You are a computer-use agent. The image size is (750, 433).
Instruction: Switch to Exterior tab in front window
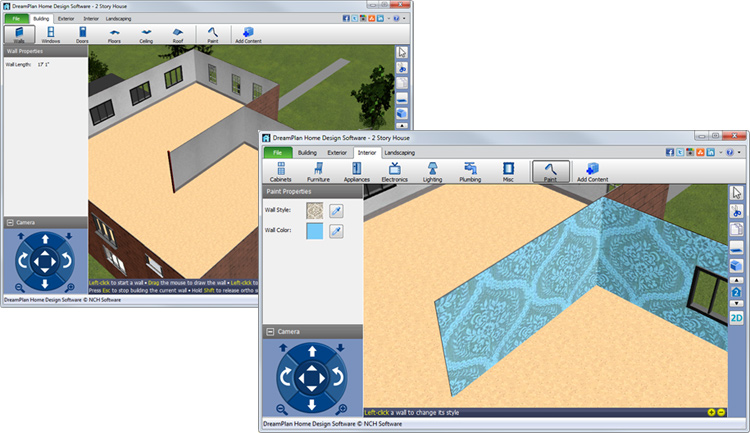tap(337, 153)
